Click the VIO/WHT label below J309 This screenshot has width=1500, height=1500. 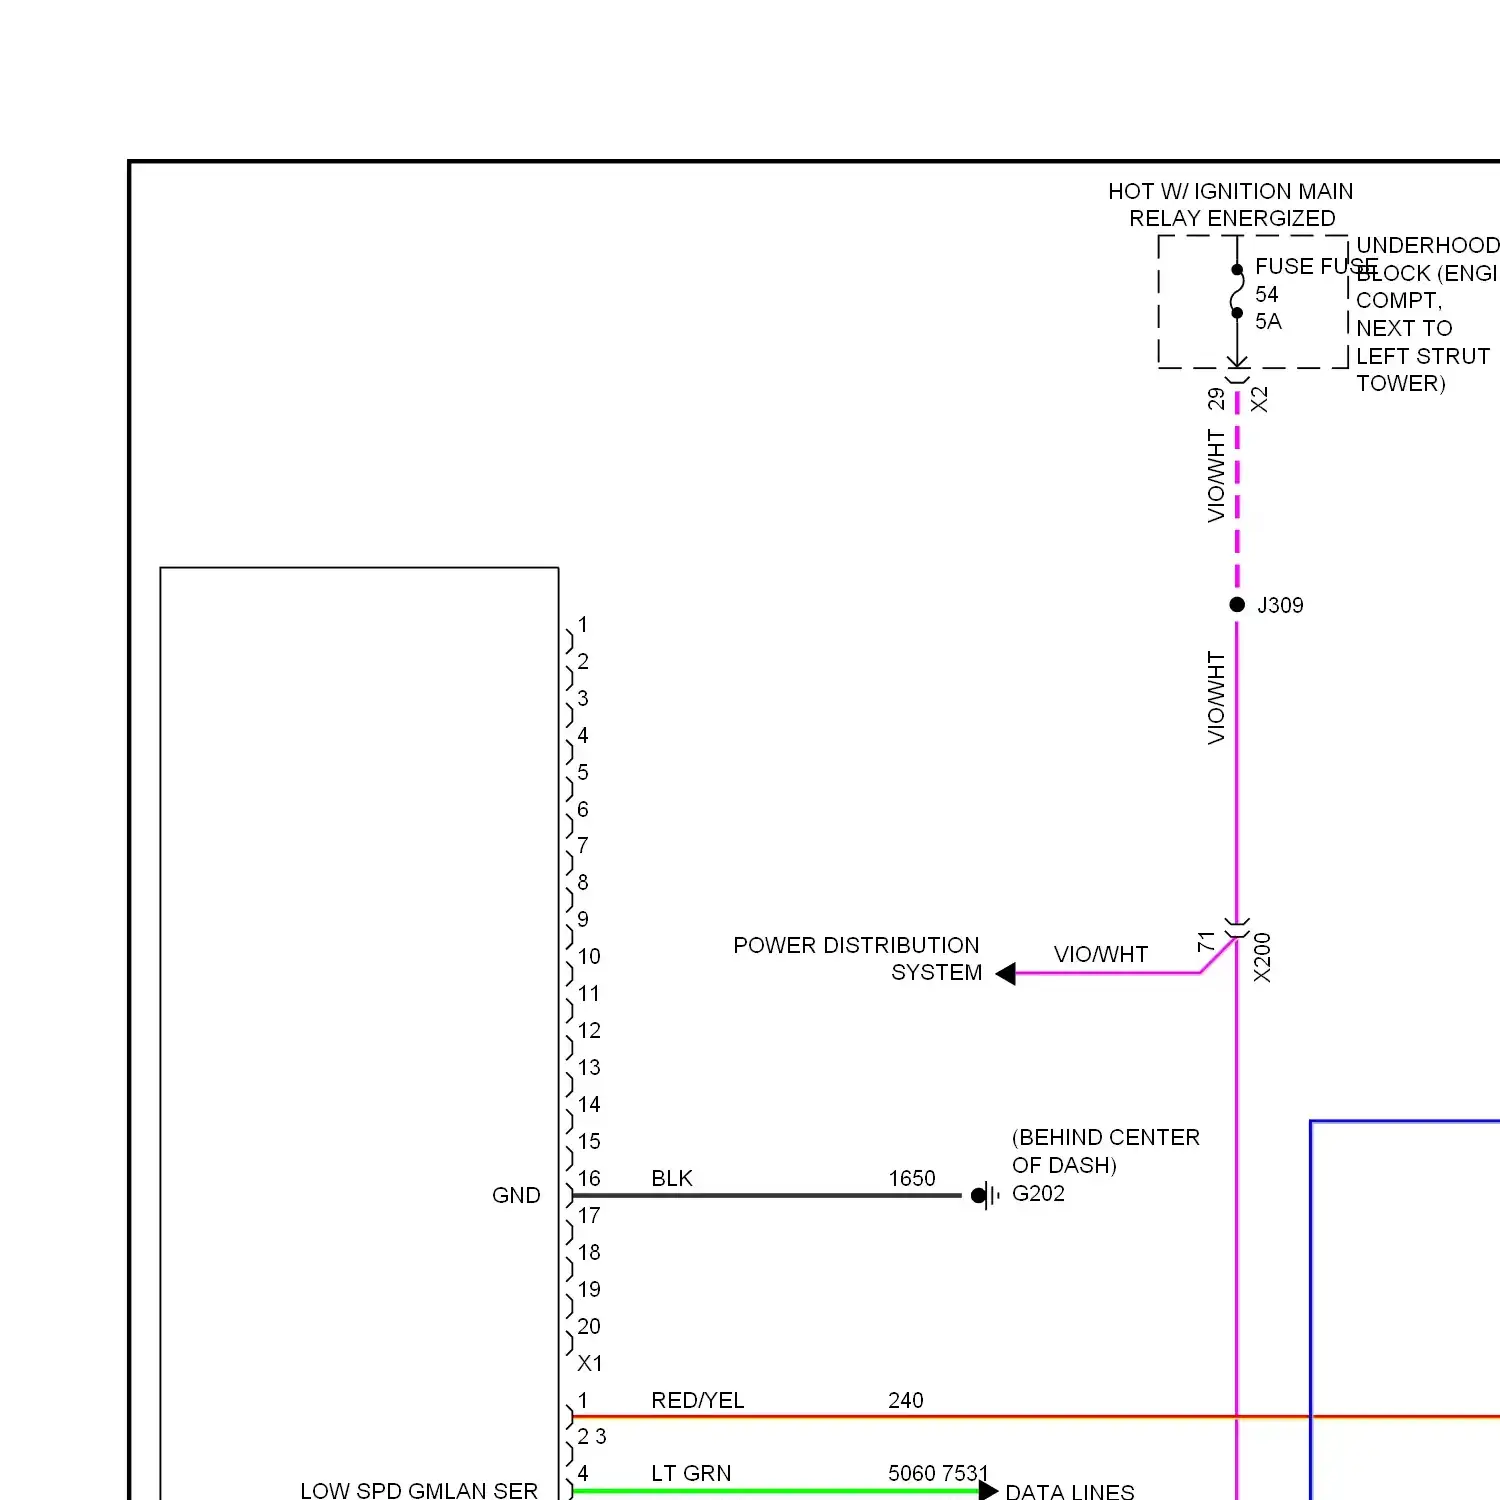tap(1216, 698)
